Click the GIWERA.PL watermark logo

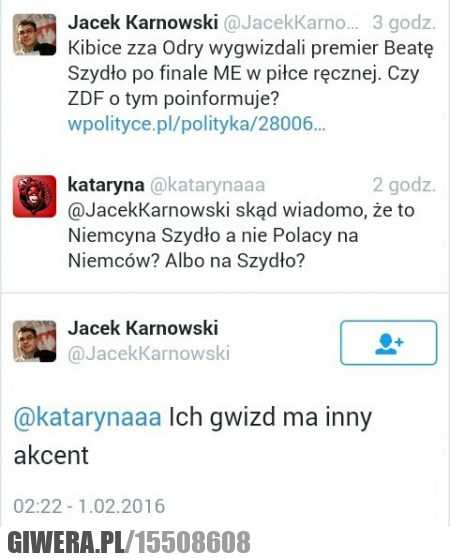(129, 542)
